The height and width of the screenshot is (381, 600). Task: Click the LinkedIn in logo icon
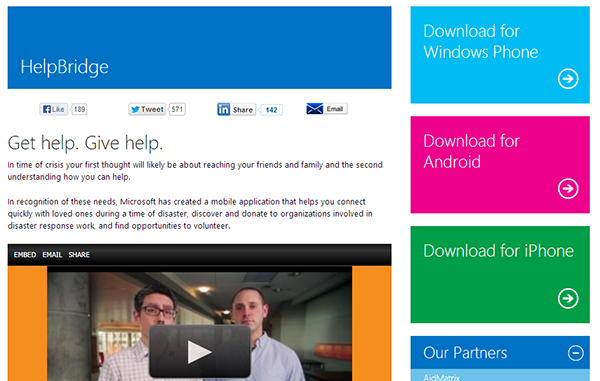click(x=223, y=109)
